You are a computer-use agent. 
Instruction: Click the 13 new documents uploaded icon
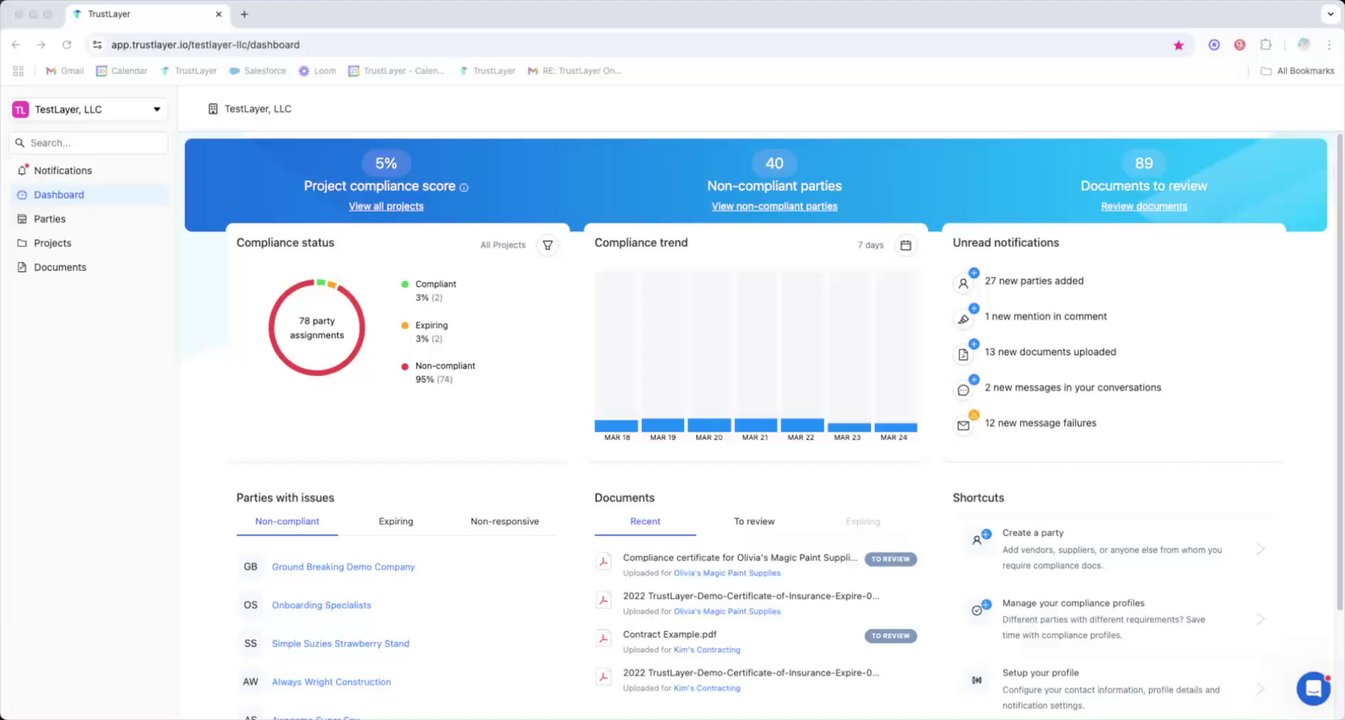(964, 353)
